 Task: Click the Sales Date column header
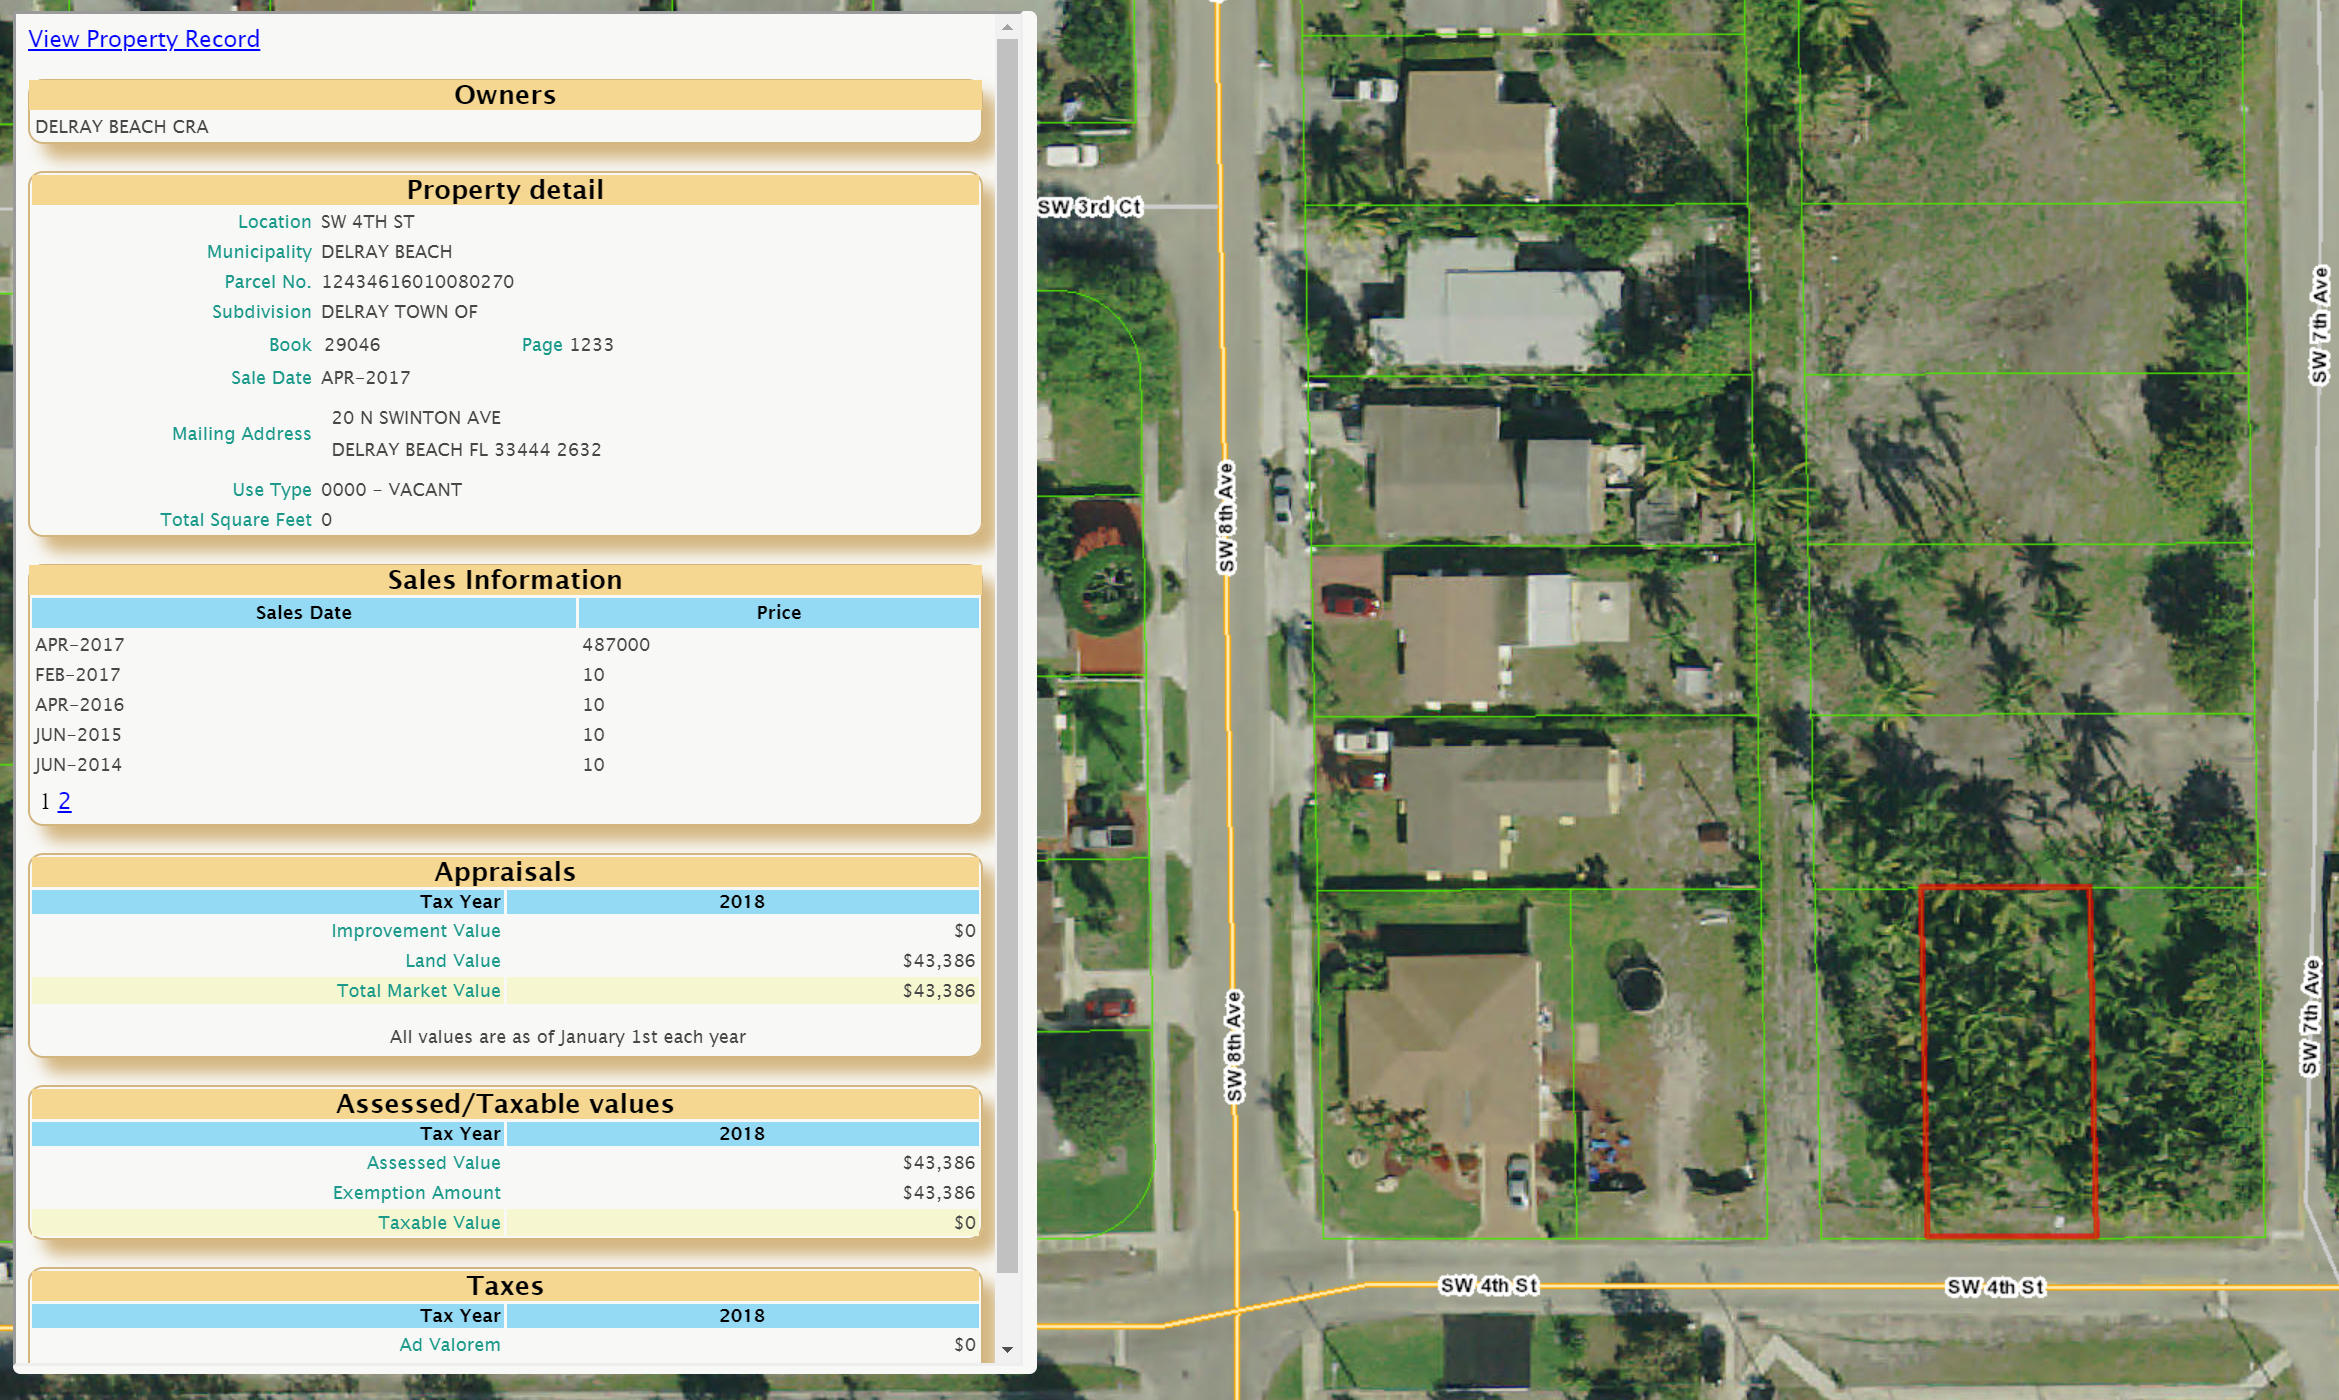pos(303,612)
